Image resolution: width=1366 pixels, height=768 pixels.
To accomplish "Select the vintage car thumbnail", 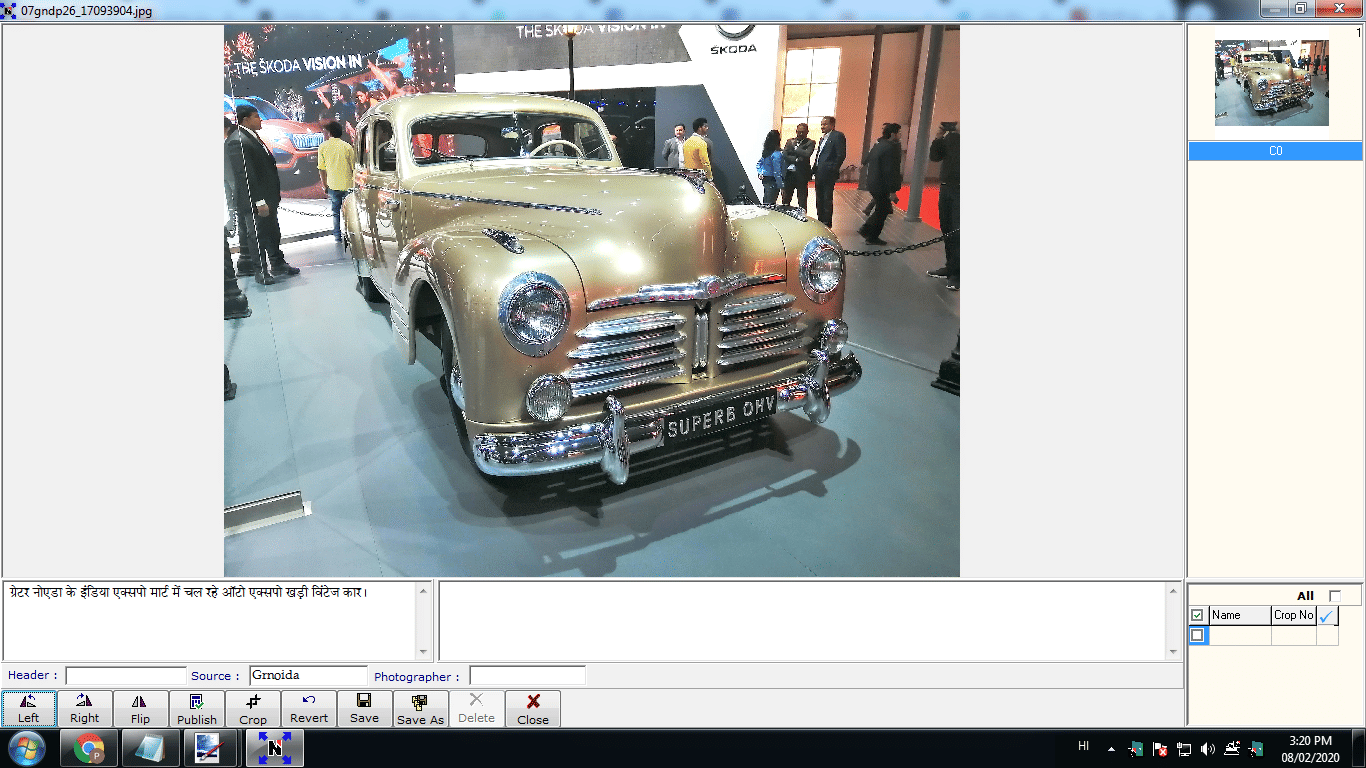I will 1272,83.
